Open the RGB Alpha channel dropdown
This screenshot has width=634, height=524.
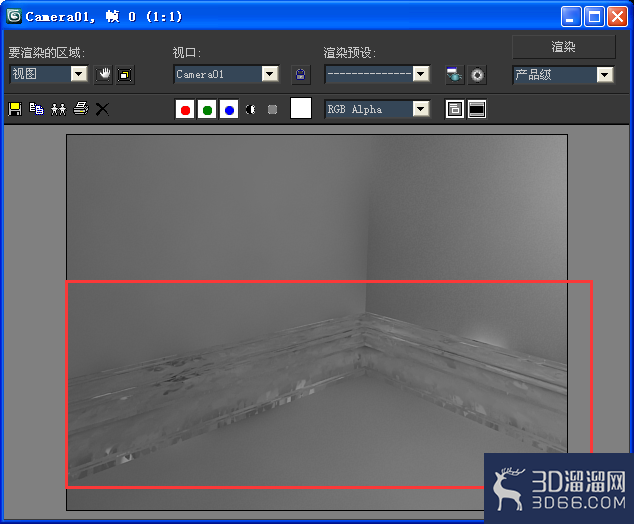(377, 109)
